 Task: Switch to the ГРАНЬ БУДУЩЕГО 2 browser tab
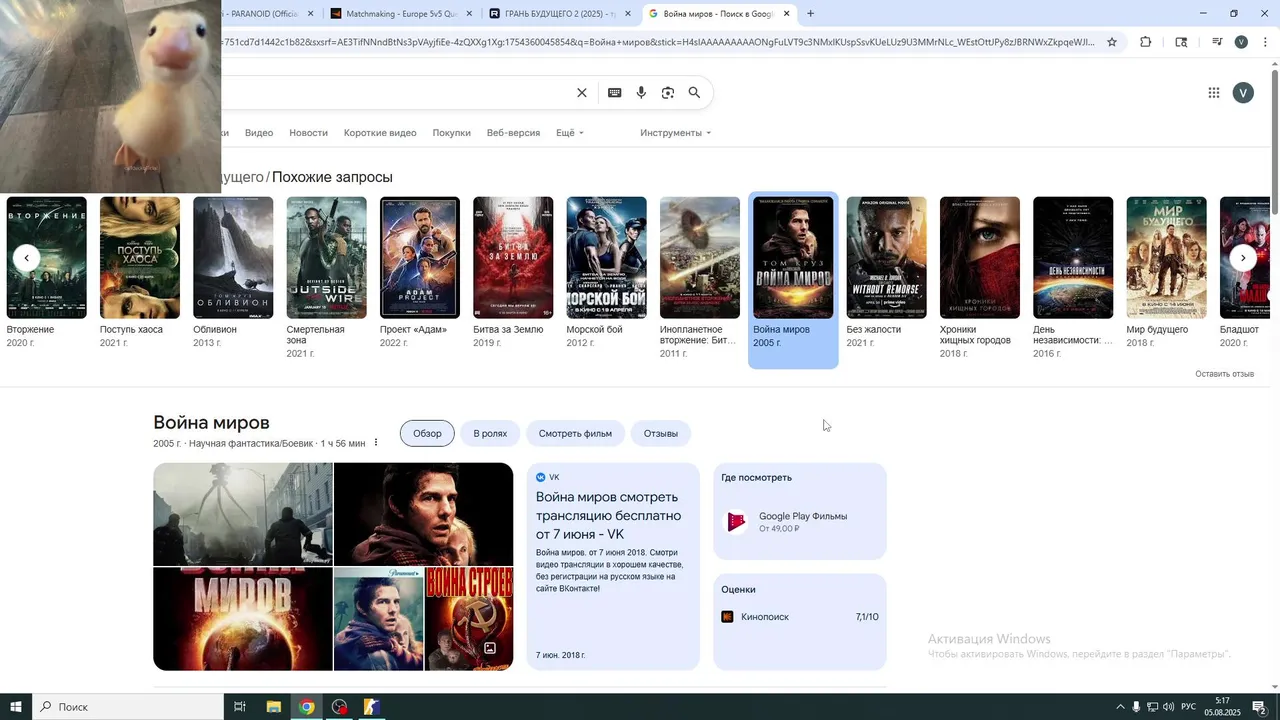tap(559, 14)
